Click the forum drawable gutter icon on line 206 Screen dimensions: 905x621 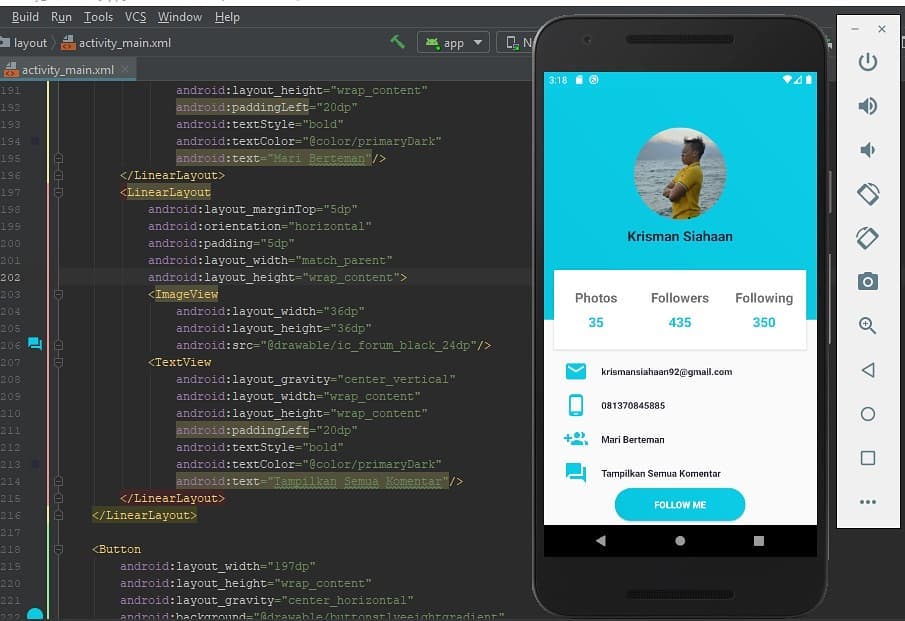pyautogui.click(x=35, y=344)
